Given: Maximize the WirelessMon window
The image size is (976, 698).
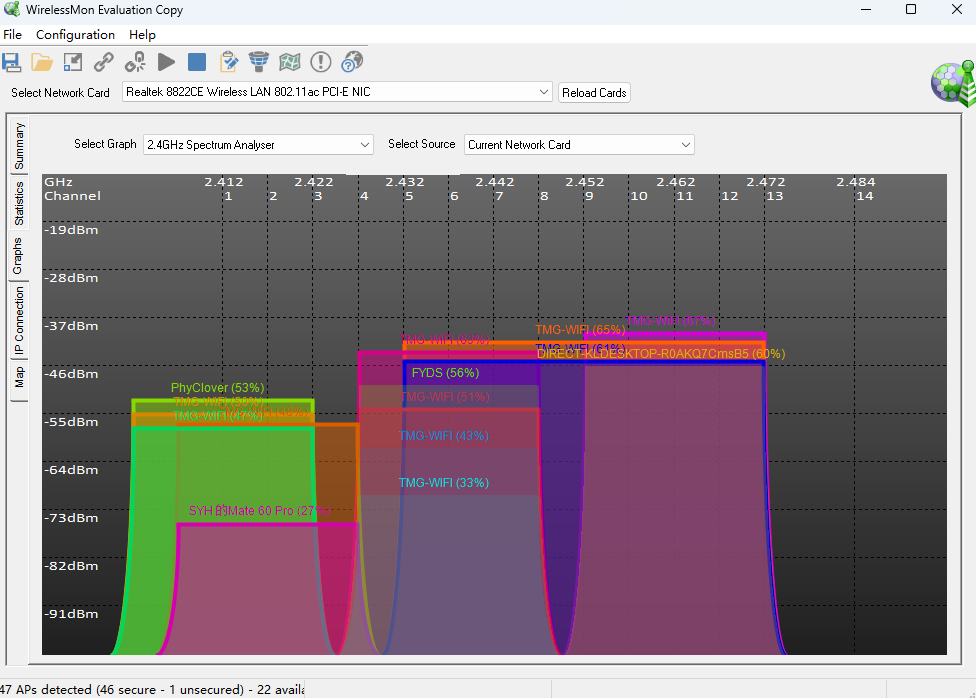Looking at the screenshot, I should pos(911,9).
